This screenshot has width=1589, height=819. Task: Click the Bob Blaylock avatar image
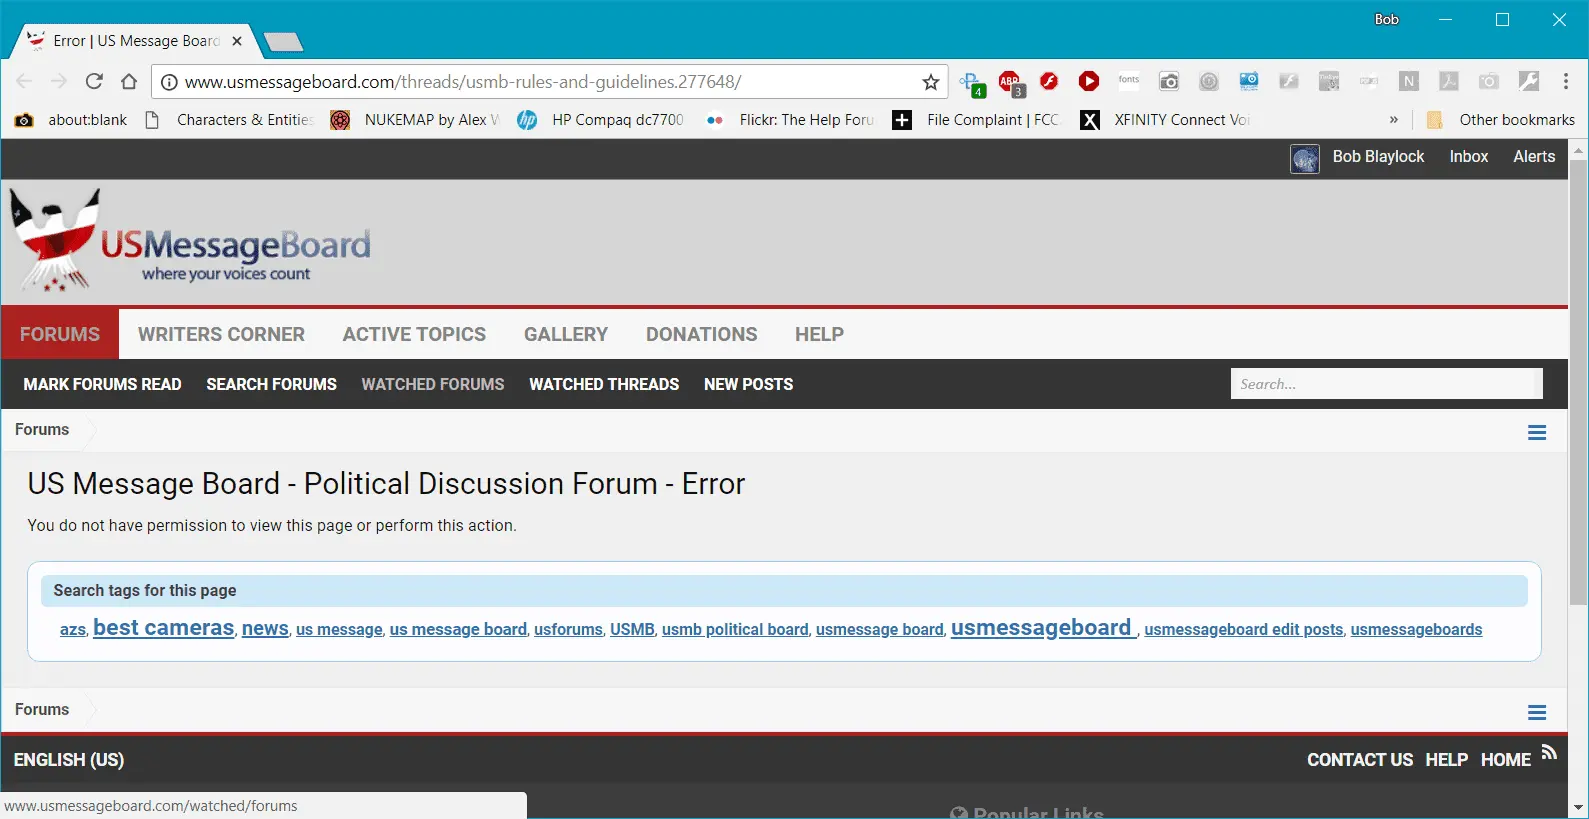(x=1305, y=158)
